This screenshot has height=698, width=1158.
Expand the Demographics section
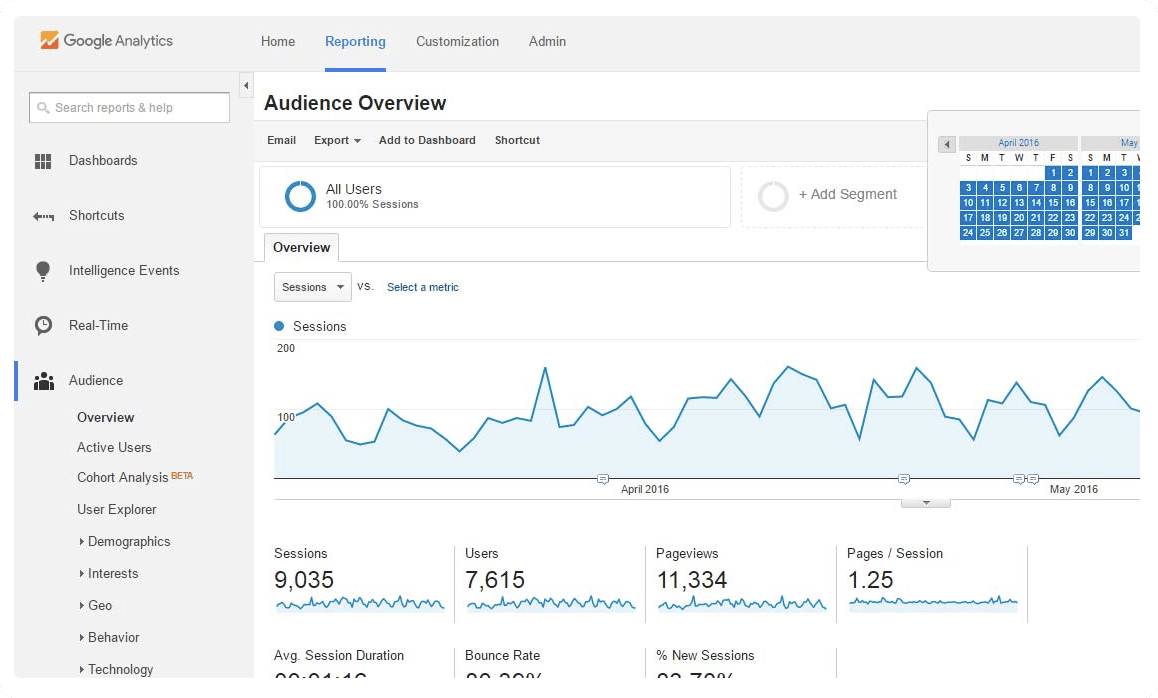[x=127, y=541]
